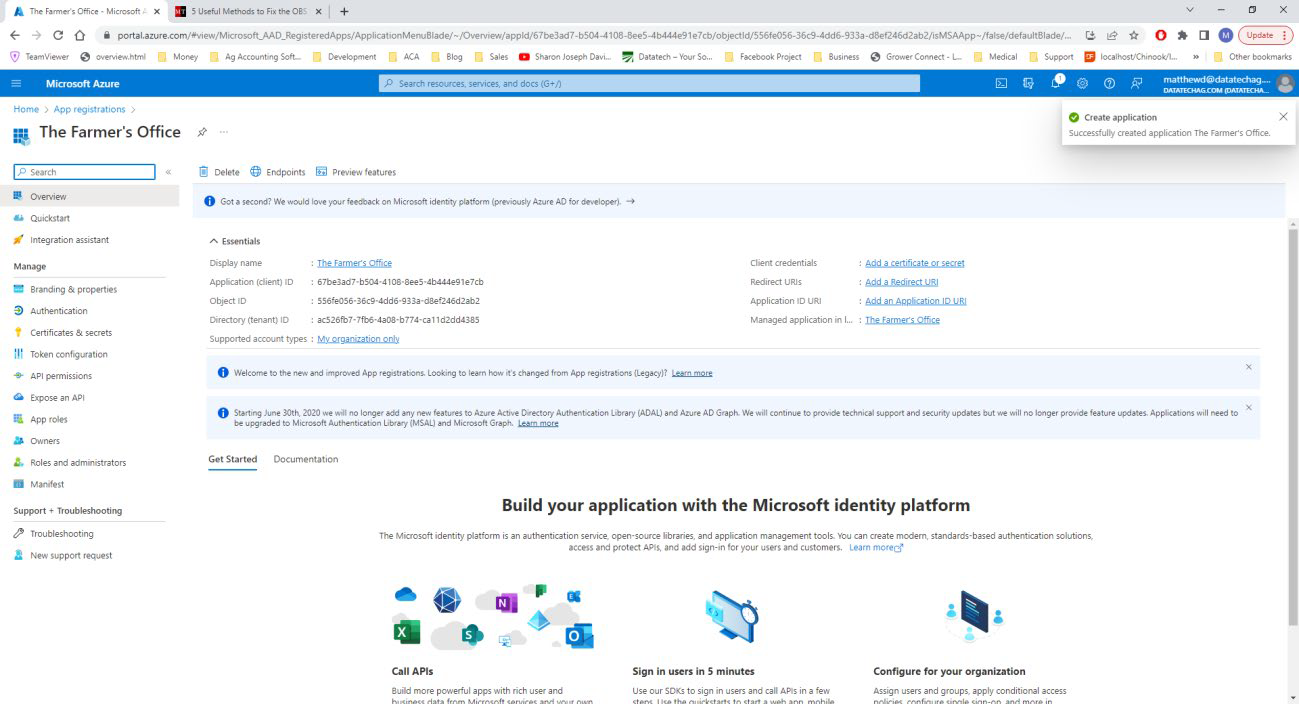Click Add a Redirect URI link

(901, 282)
